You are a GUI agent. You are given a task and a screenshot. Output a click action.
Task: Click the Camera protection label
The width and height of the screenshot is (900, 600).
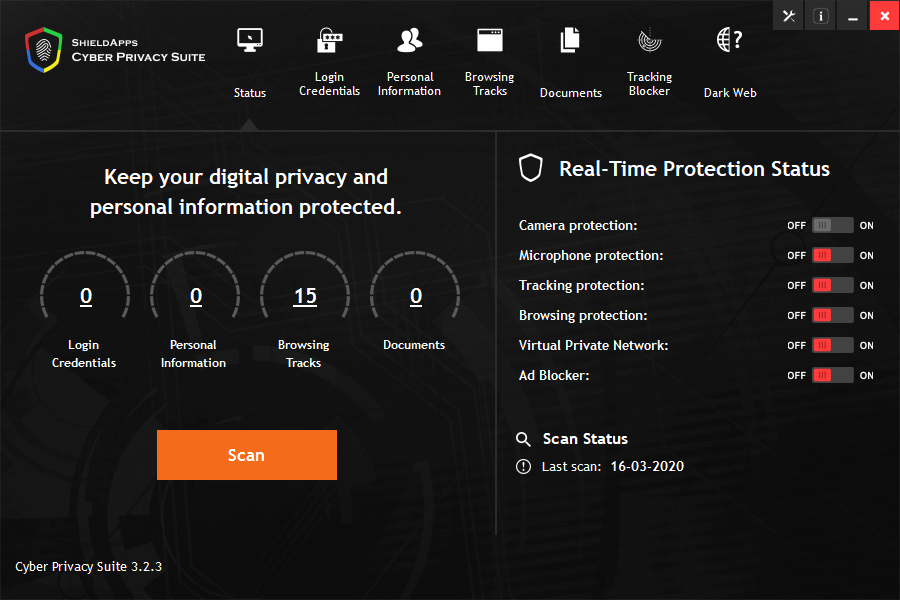(578, 226)
